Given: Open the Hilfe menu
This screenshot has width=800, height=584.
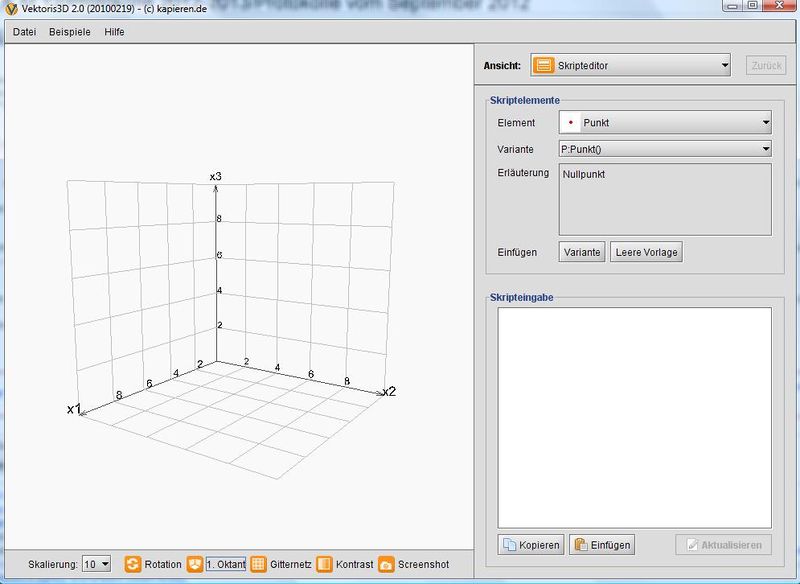Looking at the screenshot, I should tap(114, 32).
